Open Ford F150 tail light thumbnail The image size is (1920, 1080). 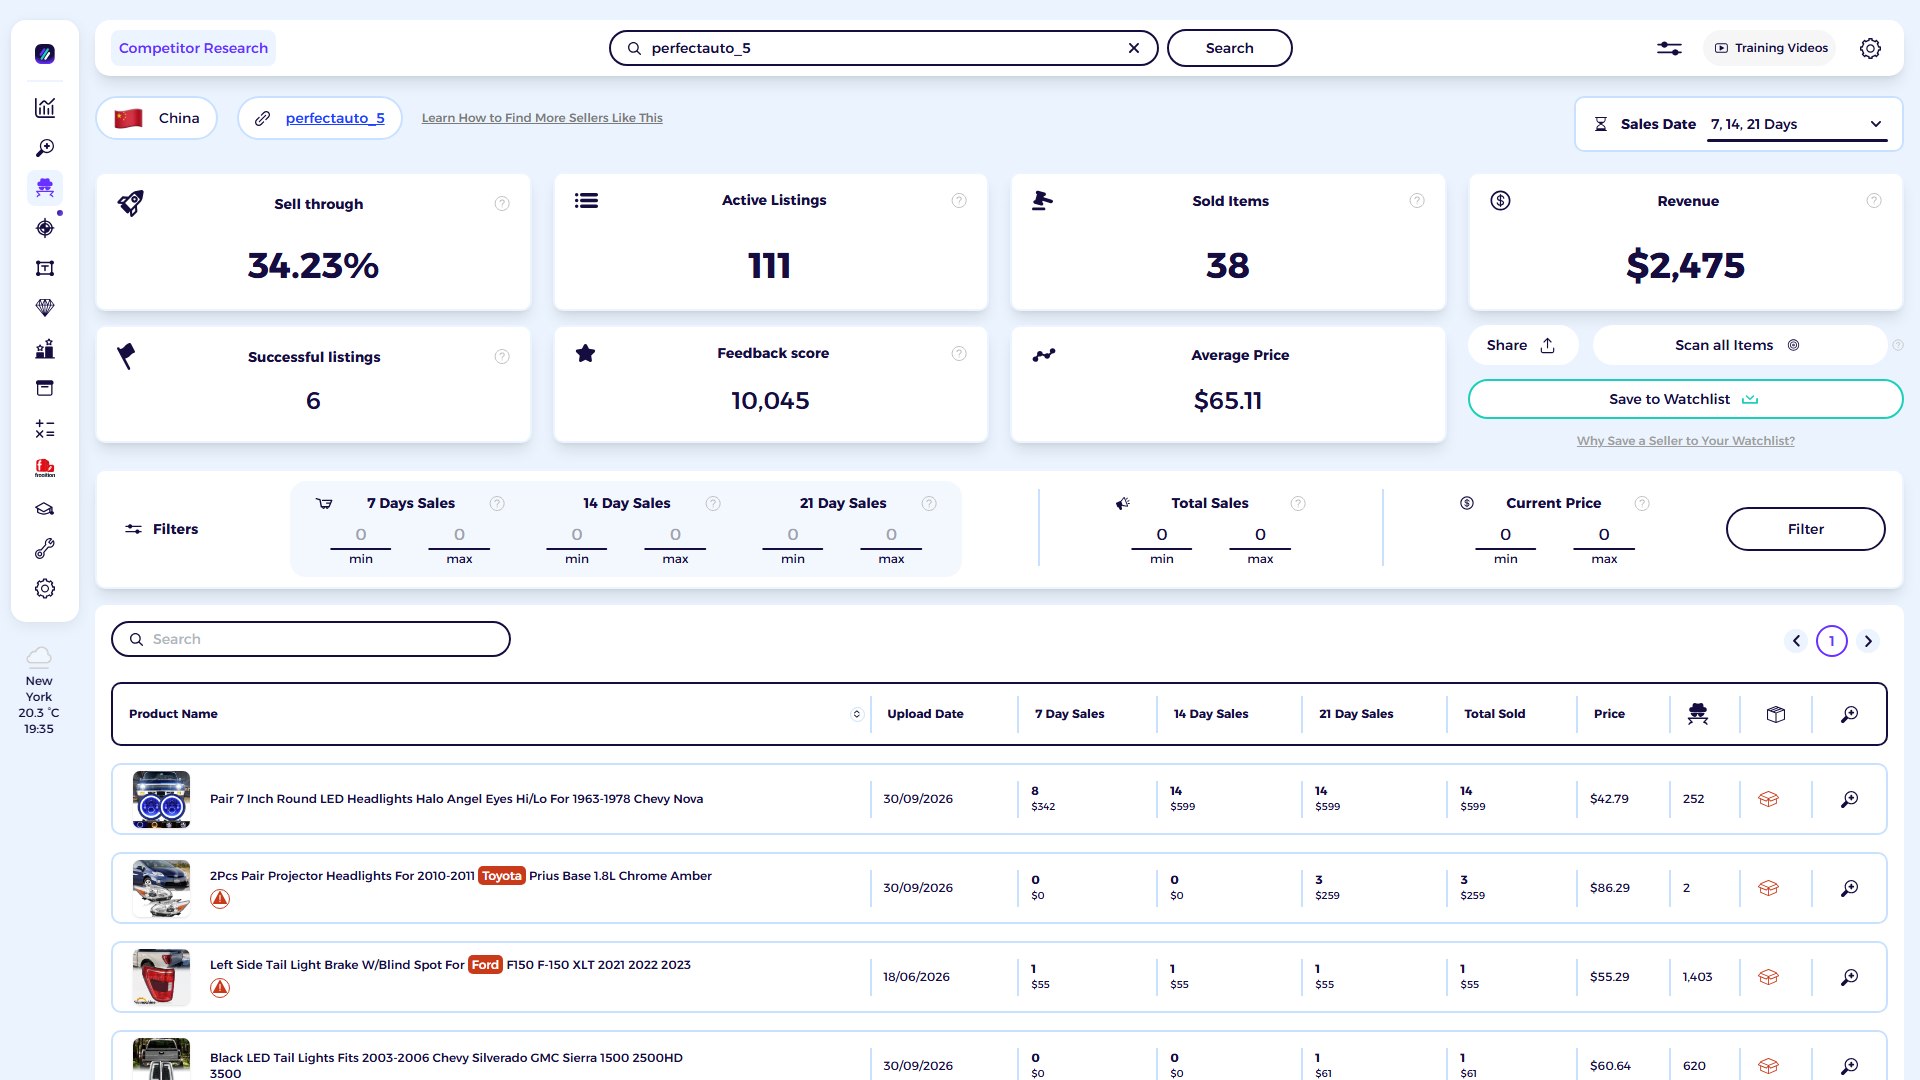pyautogui.click(x=161, y=977)
